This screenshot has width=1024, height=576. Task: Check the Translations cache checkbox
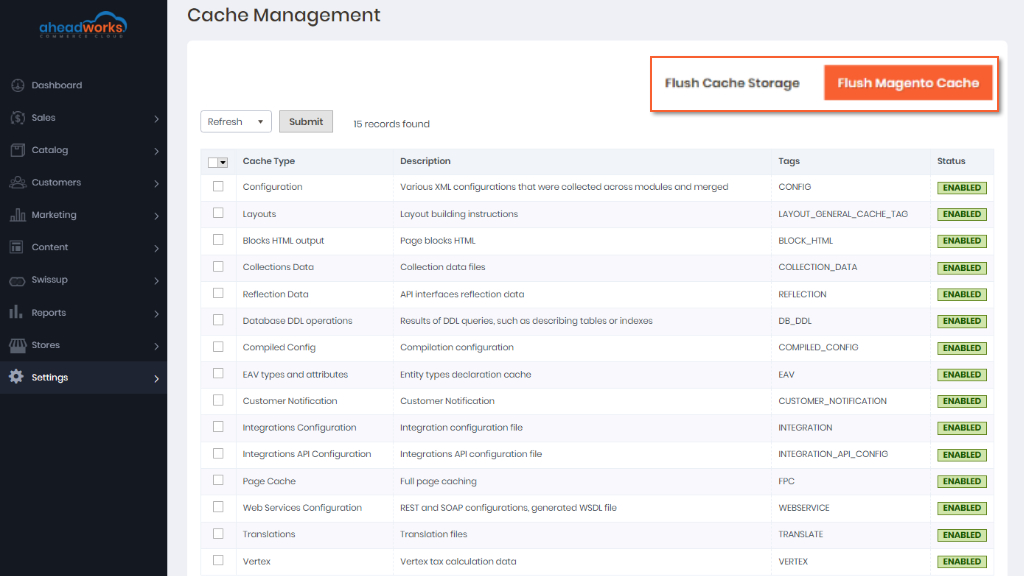click(218, 534)
